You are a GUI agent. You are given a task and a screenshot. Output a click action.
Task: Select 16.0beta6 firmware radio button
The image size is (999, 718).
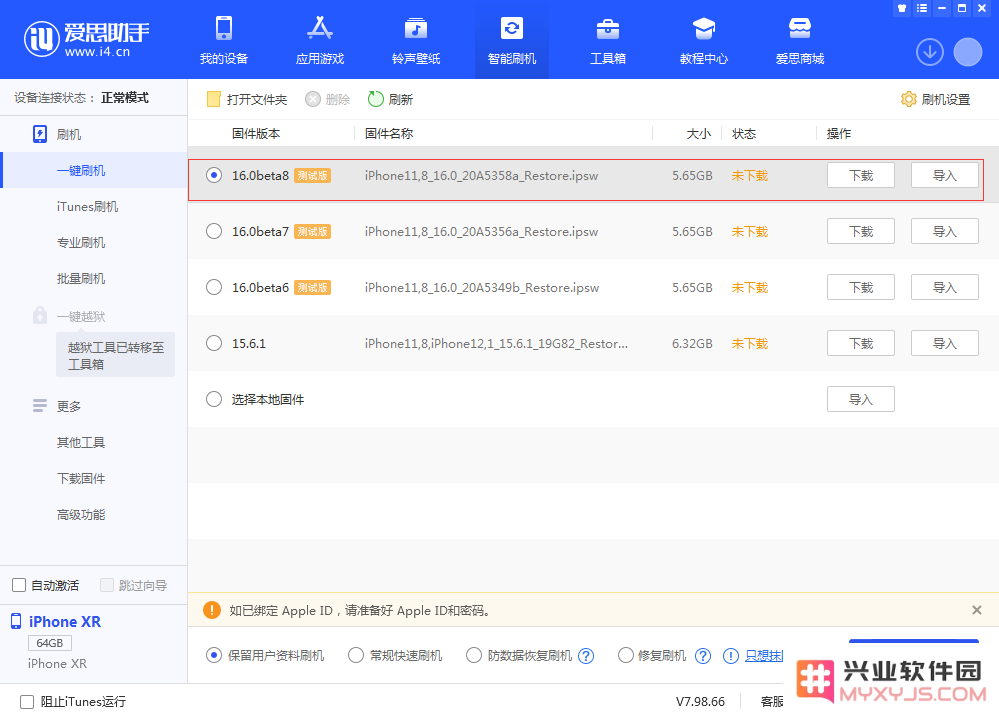click(x=214, y=287)
